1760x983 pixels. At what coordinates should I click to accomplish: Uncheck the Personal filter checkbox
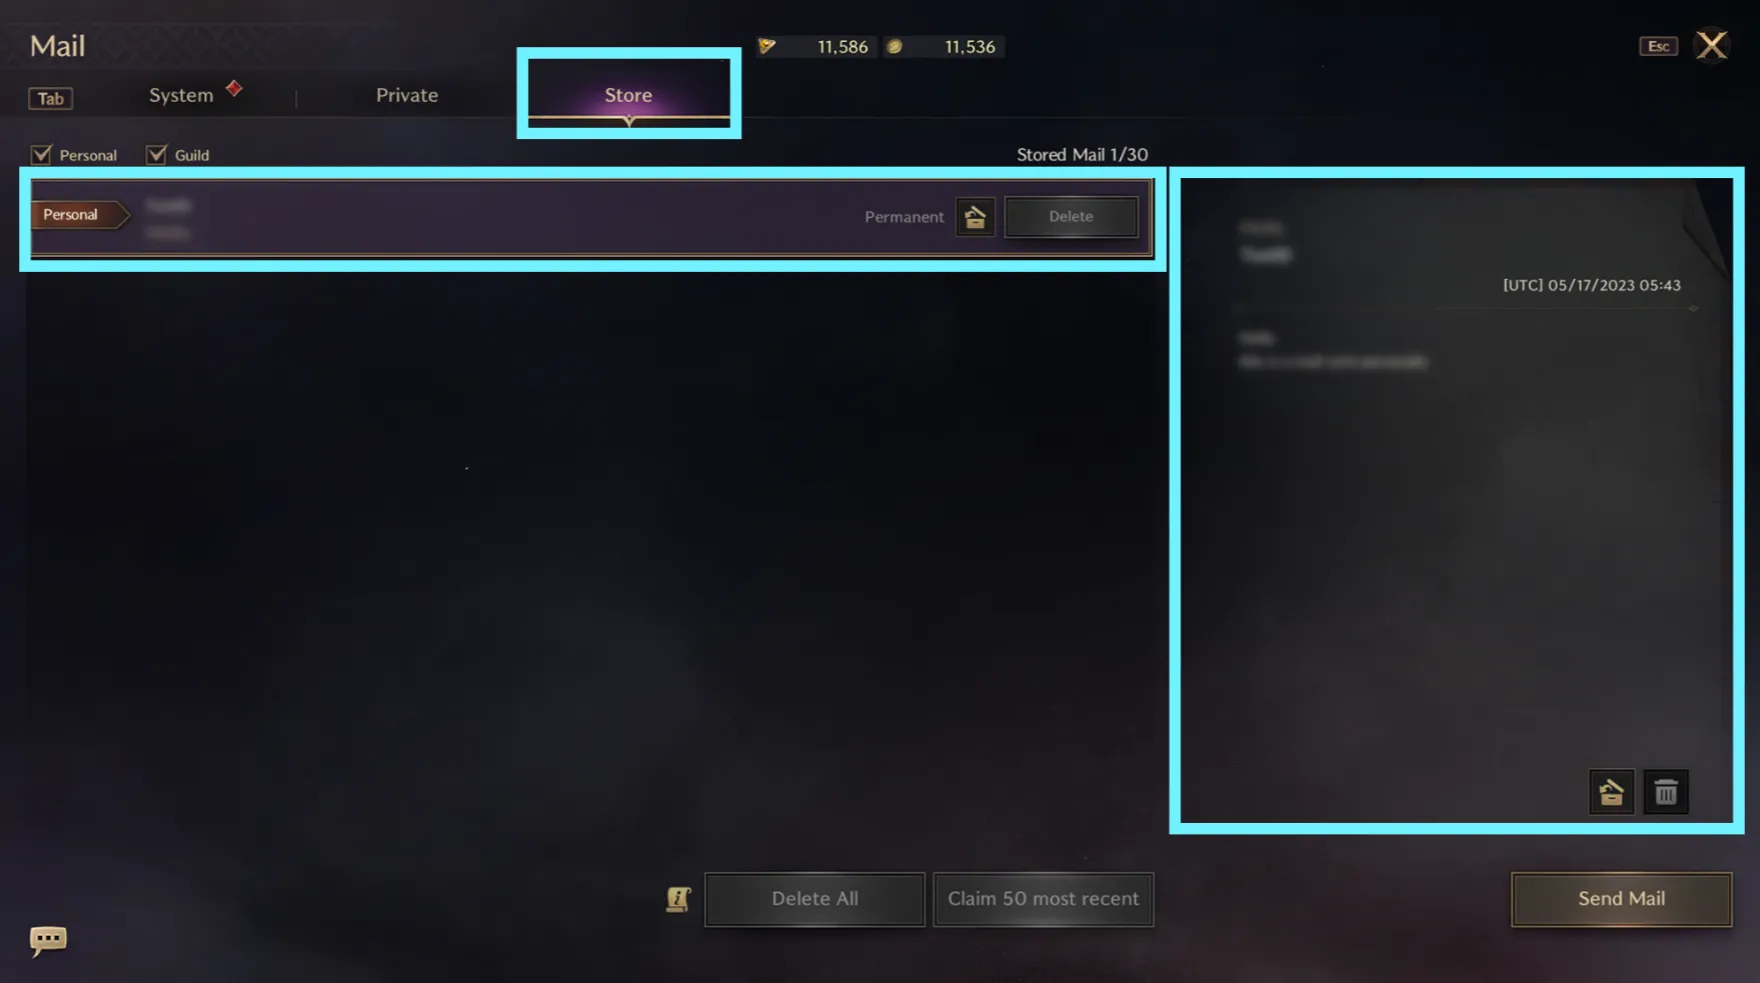click(x=41, y=154)
